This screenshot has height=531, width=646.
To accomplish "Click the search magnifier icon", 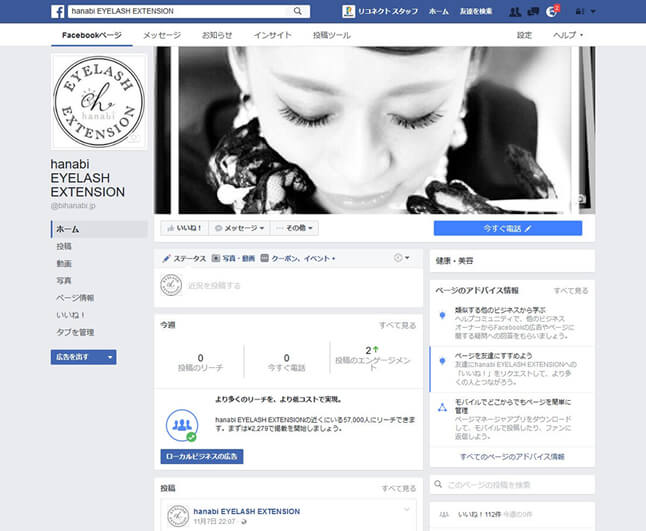I will (x=298, y=11).
